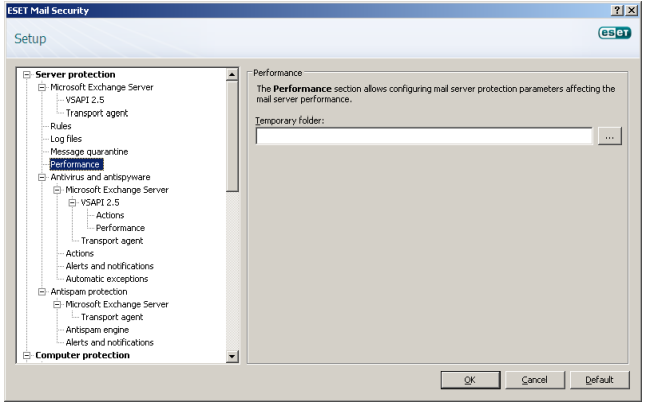Confirm settings with the OK button
This screenshot has height=404, width=647.
470,380
